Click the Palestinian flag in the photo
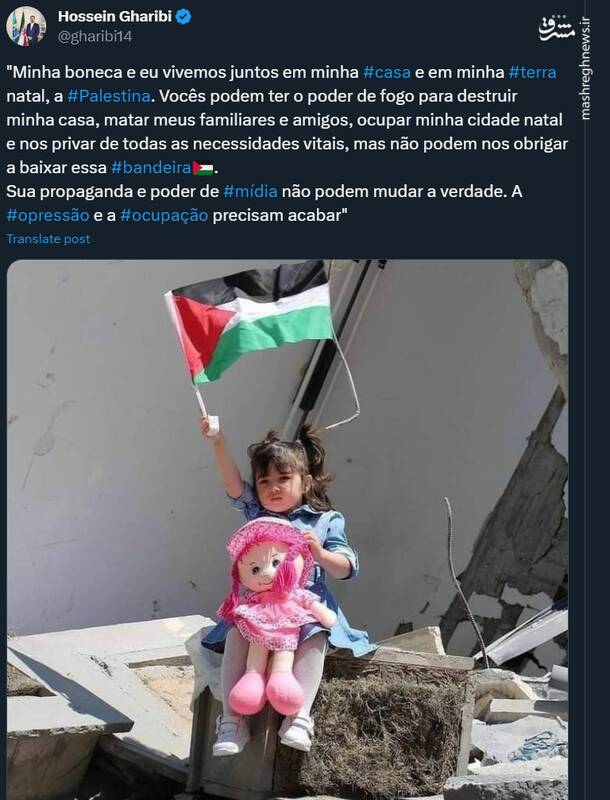The image size is (610, 800). coord(249,327)
